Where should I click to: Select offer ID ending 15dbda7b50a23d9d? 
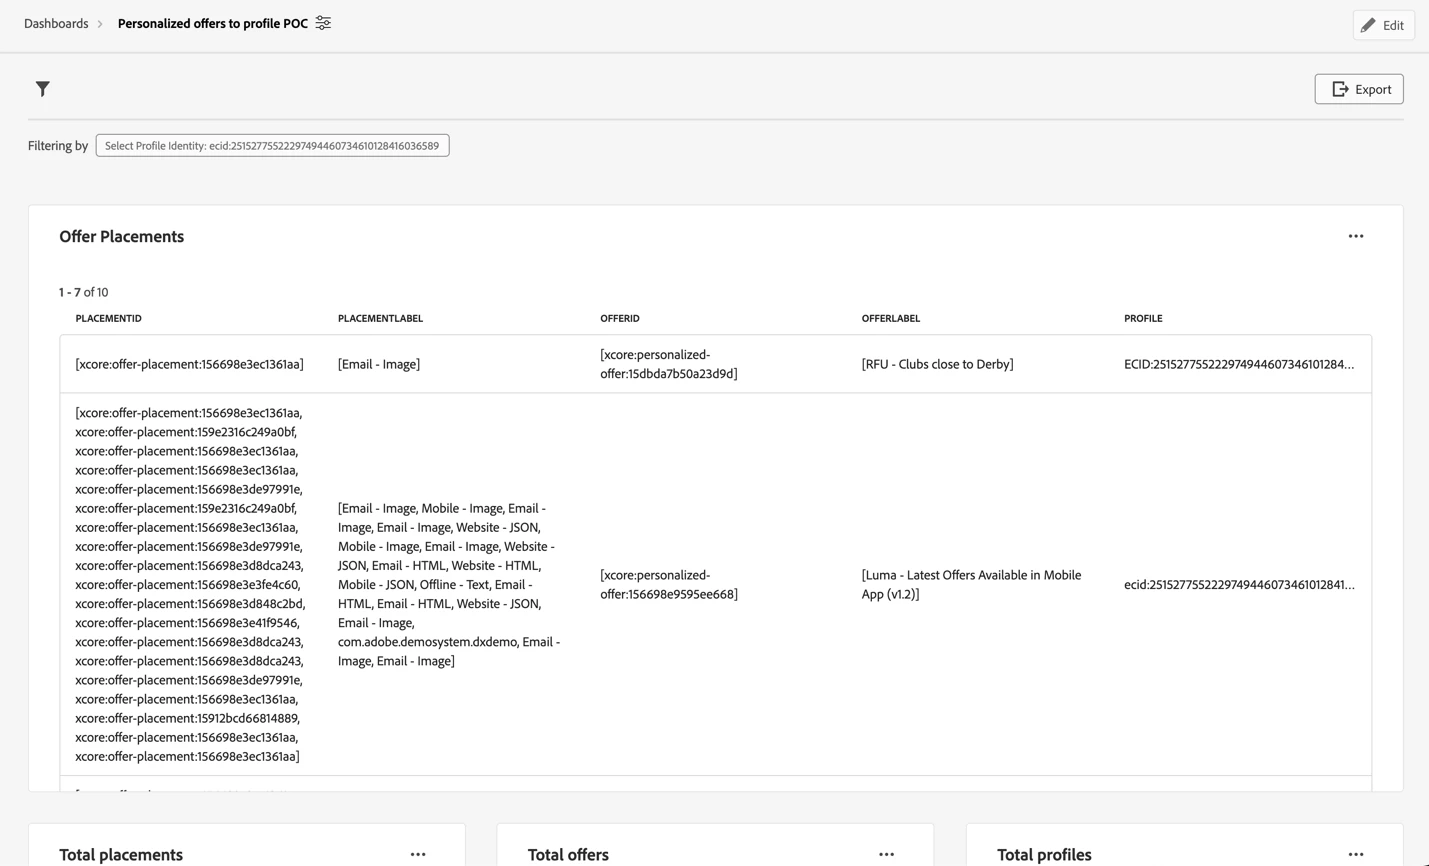point(668,364)
